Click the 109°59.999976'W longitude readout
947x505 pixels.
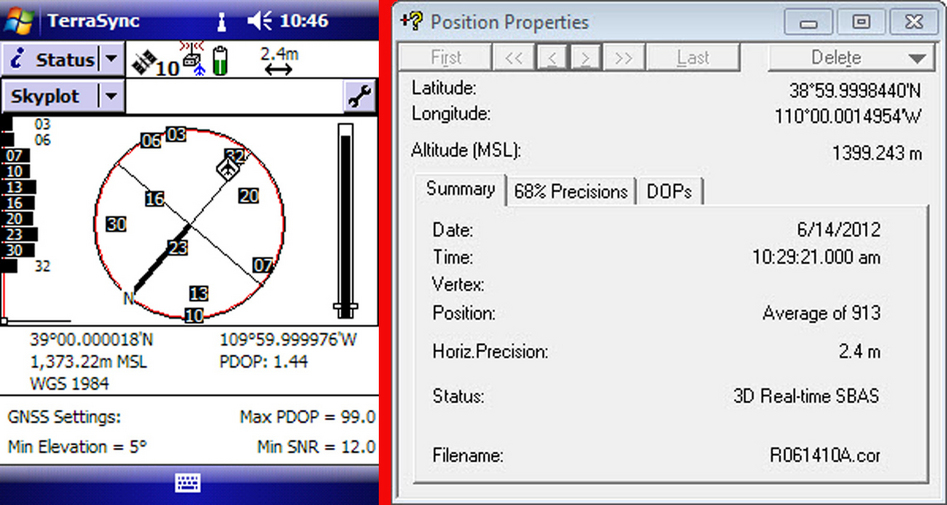pyautogui.click(x=289, y=340)
